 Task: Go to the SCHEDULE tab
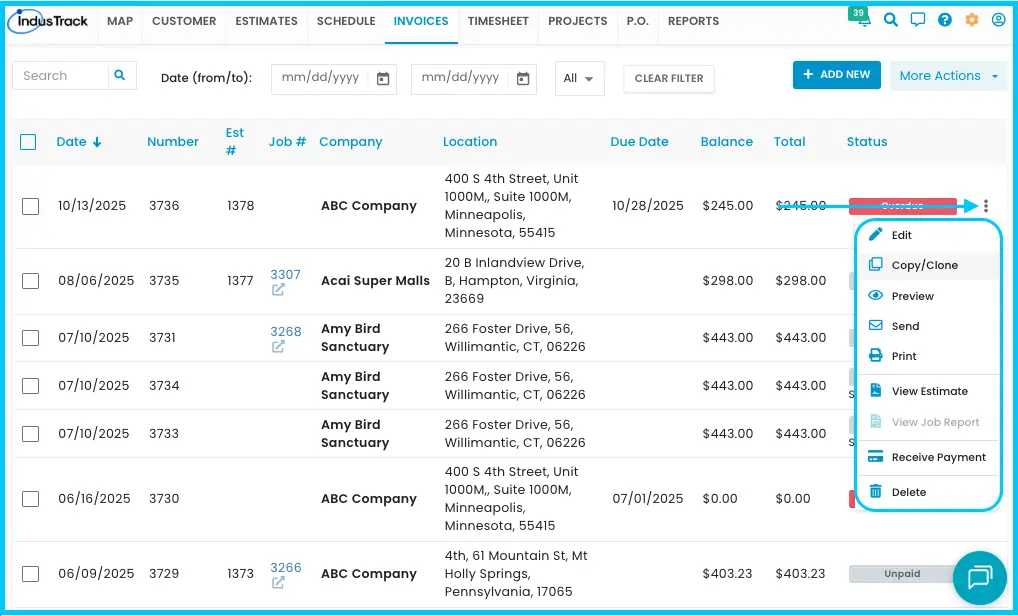point(346,21)
